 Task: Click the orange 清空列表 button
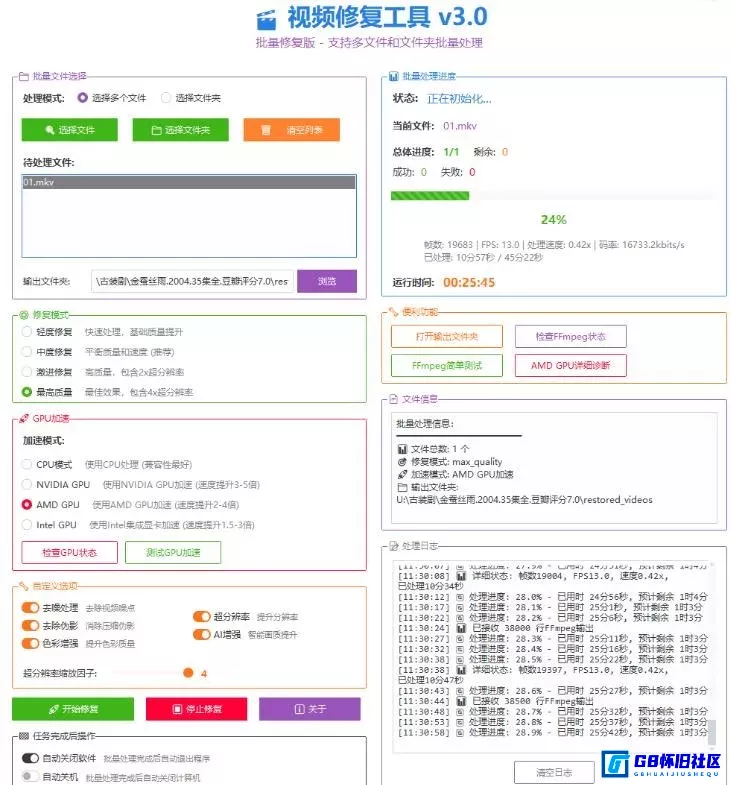tap(291, 130)
